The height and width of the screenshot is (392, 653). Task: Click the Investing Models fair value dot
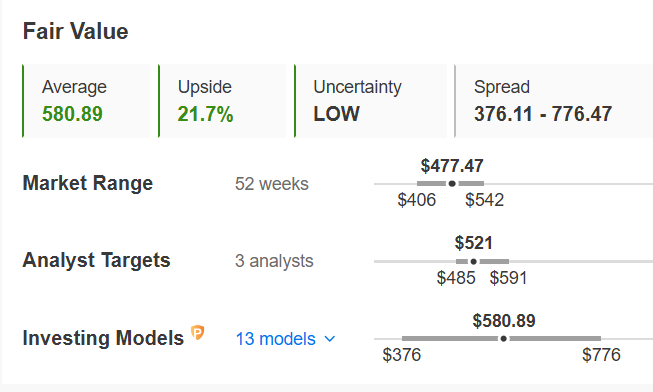(x=503, y=339)
